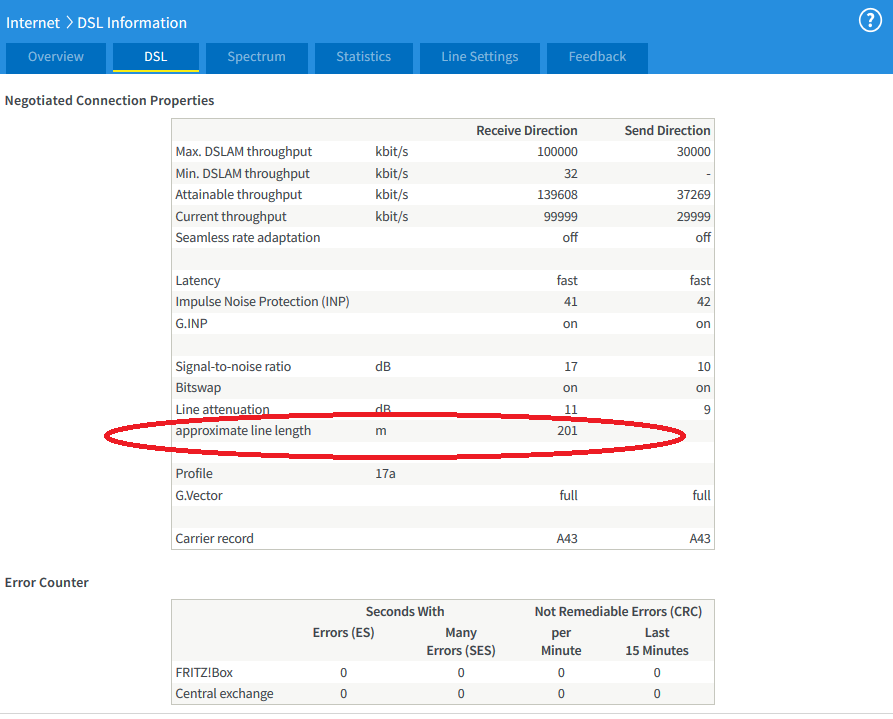Click the receive current throughput value 99999

click(x=557, y=217)
